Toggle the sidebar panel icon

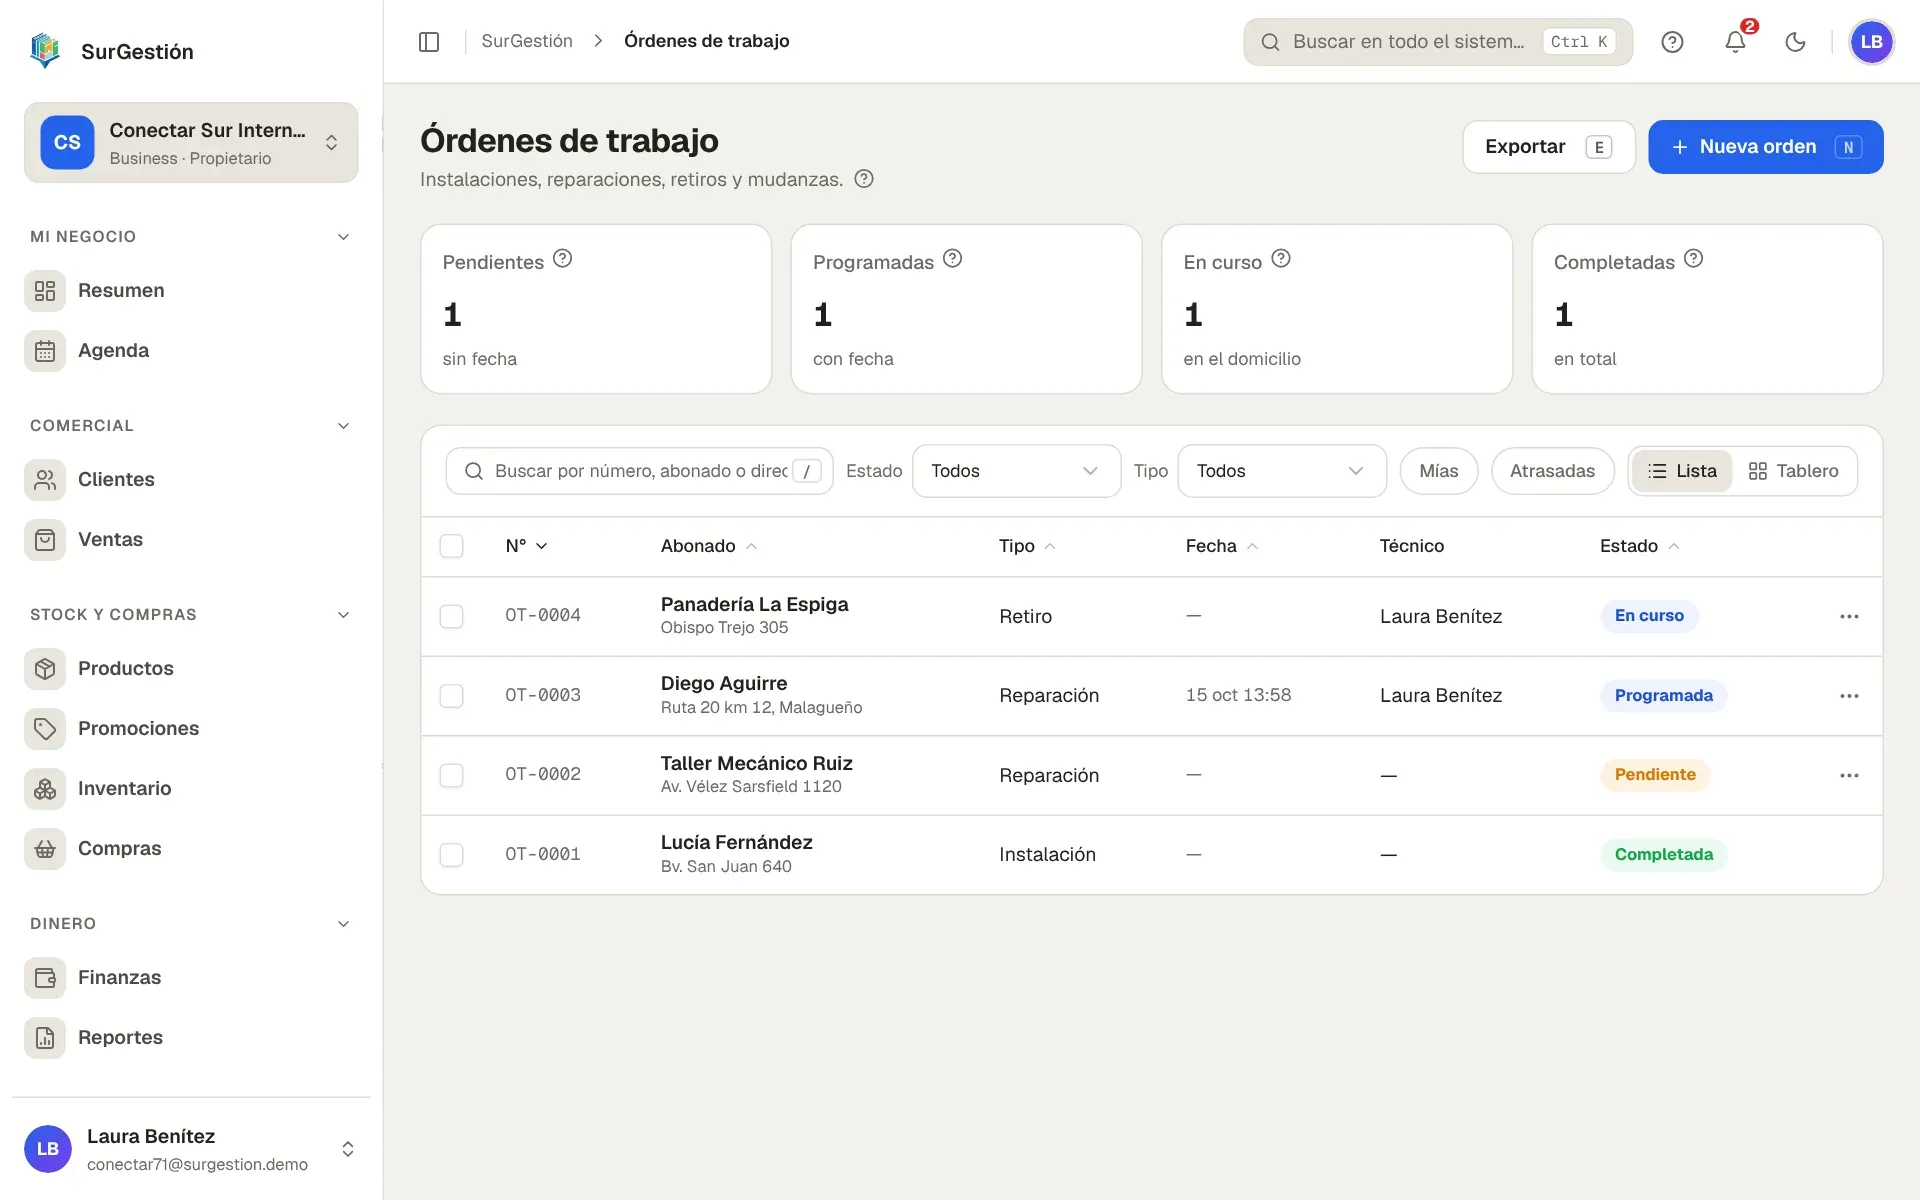coord(429,41)
